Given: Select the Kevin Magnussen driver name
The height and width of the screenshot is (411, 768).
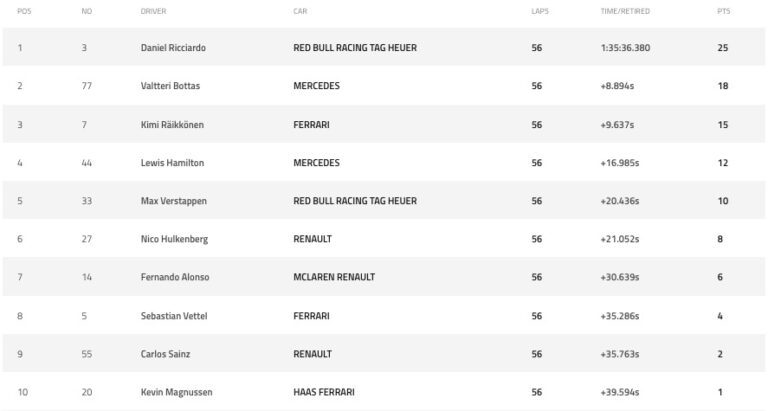Looking at the screenshot, I should coord(176,392).
